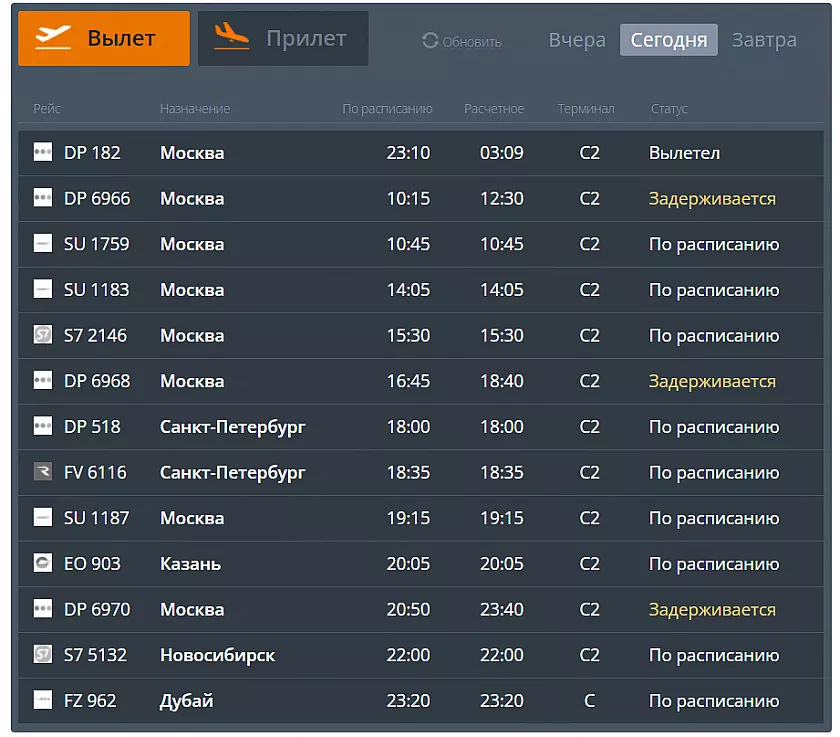Viewport: 840px width, 737px height.
Task: Select the Сегодня day filter
Action: (x=668, y=40)
